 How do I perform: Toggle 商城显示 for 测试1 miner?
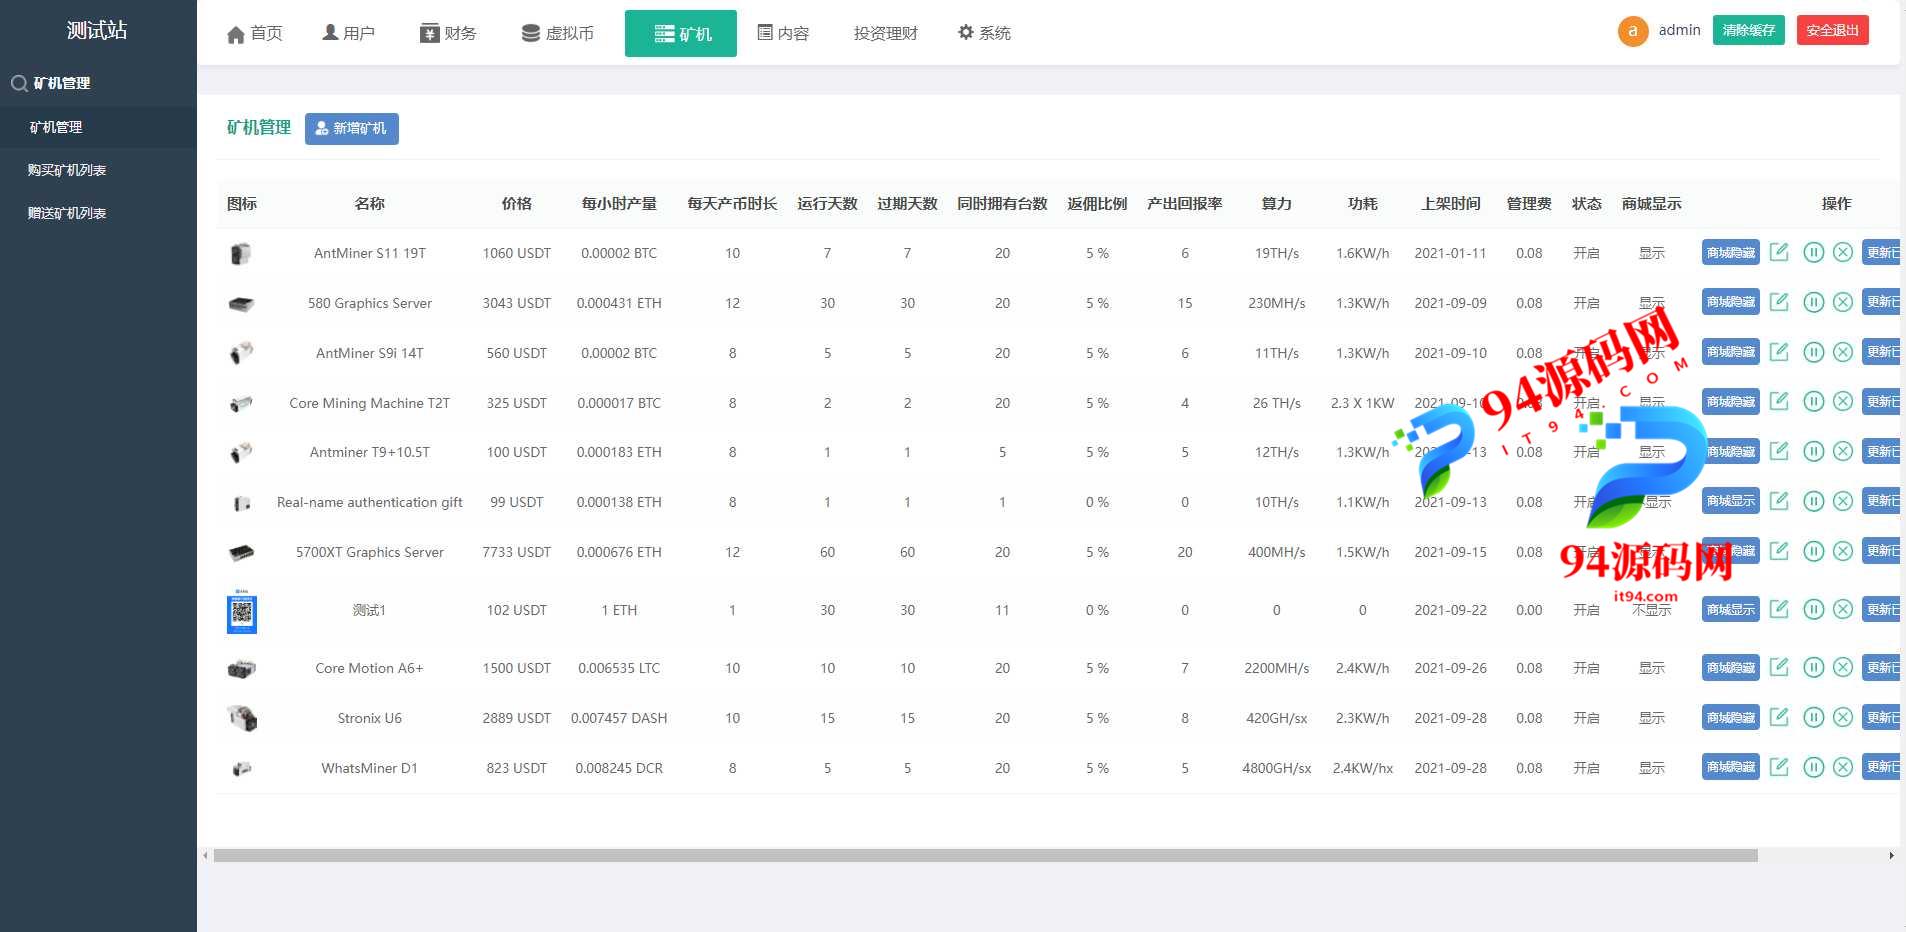[x=1730, y=608]
